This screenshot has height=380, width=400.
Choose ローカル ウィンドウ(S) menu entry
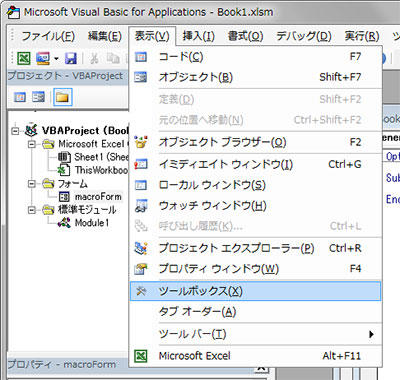pos(255,185)
